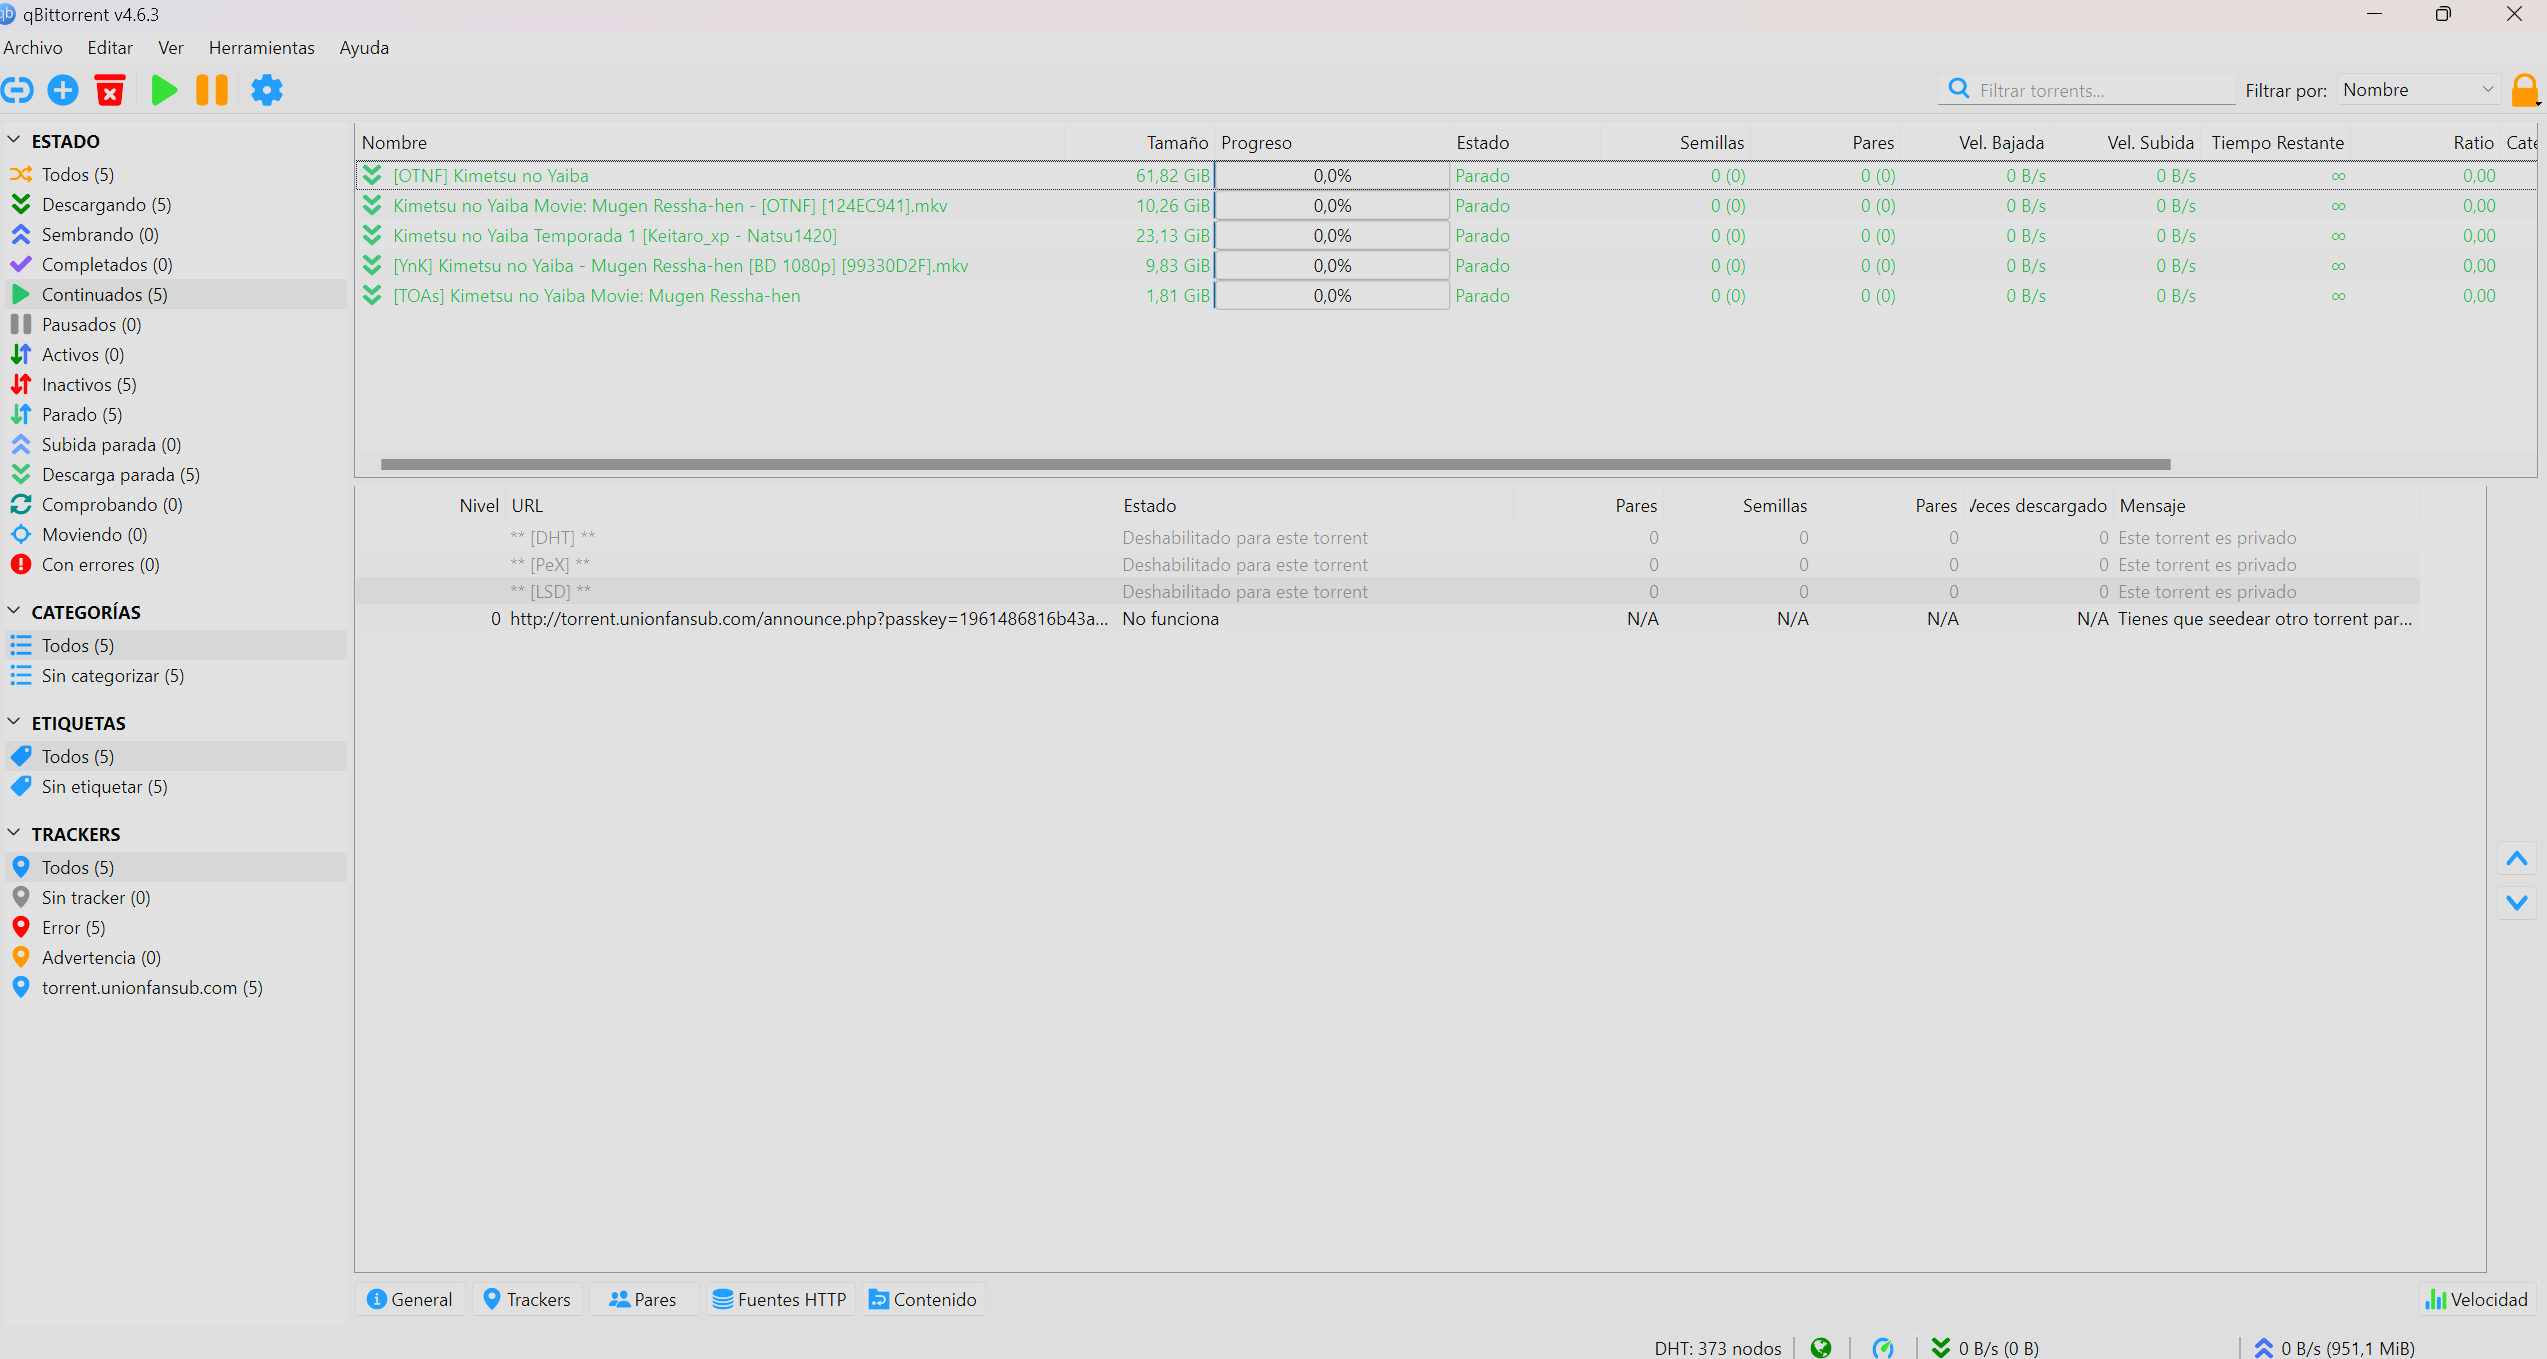Open the Herramientas menu

click(262, 48)
